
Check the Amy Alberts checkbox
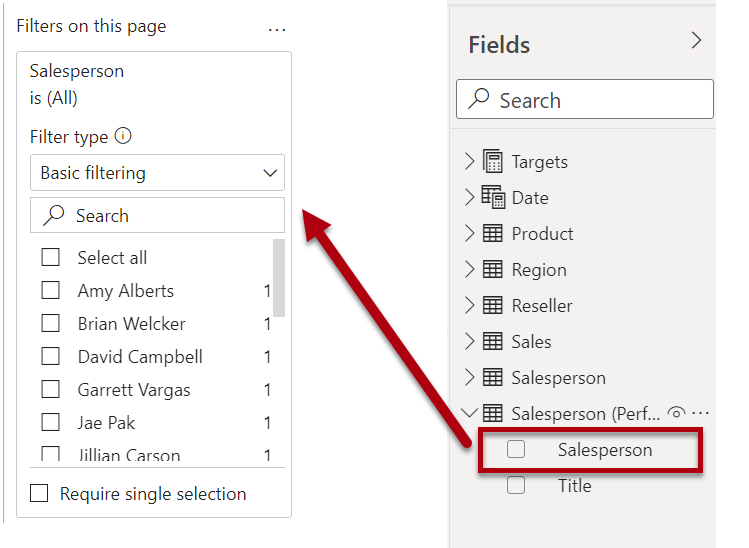[x=51, y=290]
